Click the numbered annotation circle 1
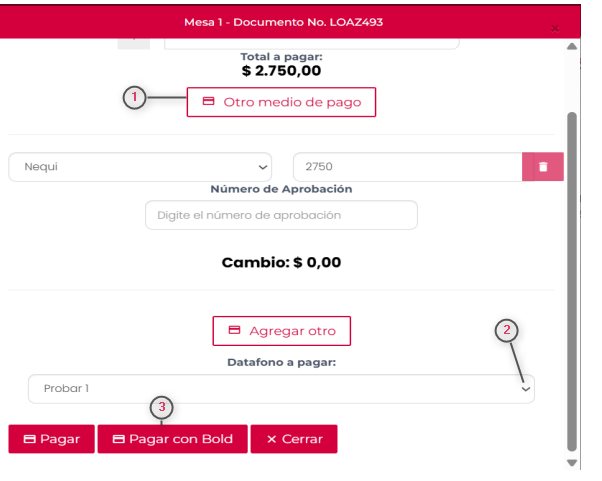Screen dimensions: 602x481 click(136, 97)
